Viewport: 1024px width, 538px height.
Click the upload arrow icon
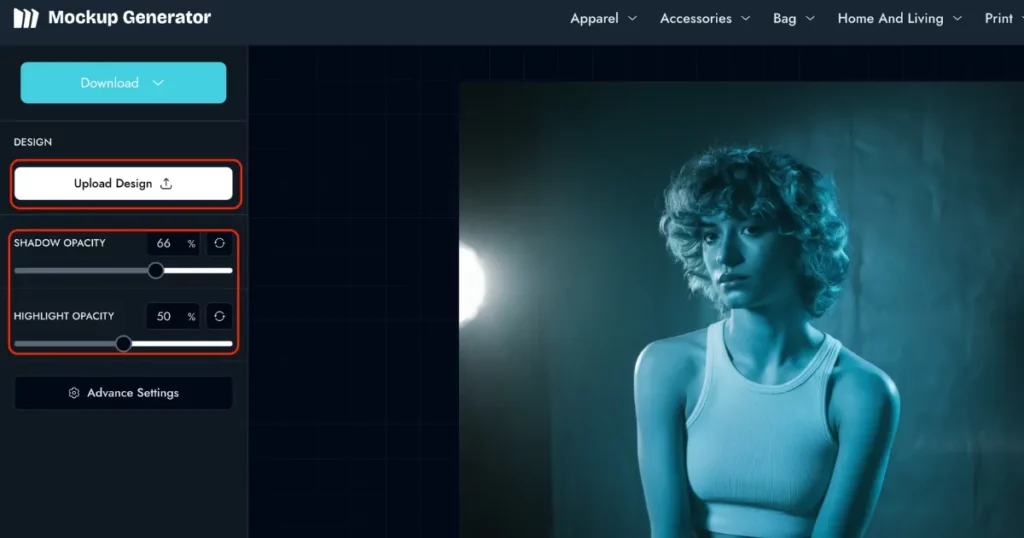click(166, 184)
